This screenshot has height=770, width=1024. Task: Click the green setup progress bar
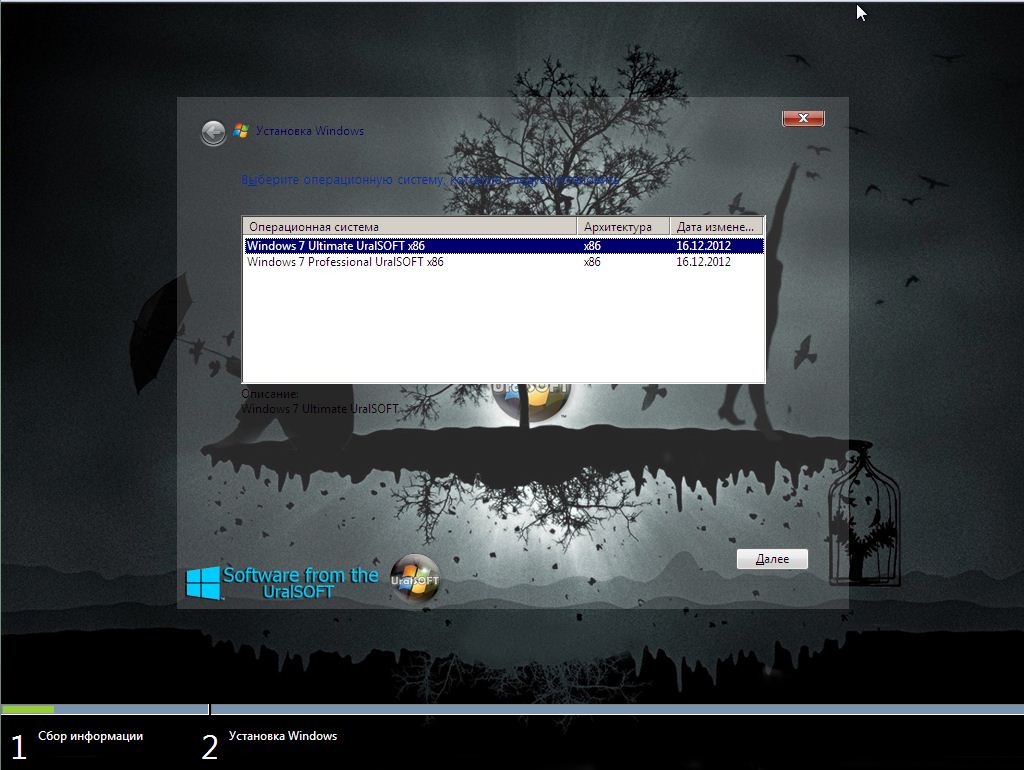point(27,709)
